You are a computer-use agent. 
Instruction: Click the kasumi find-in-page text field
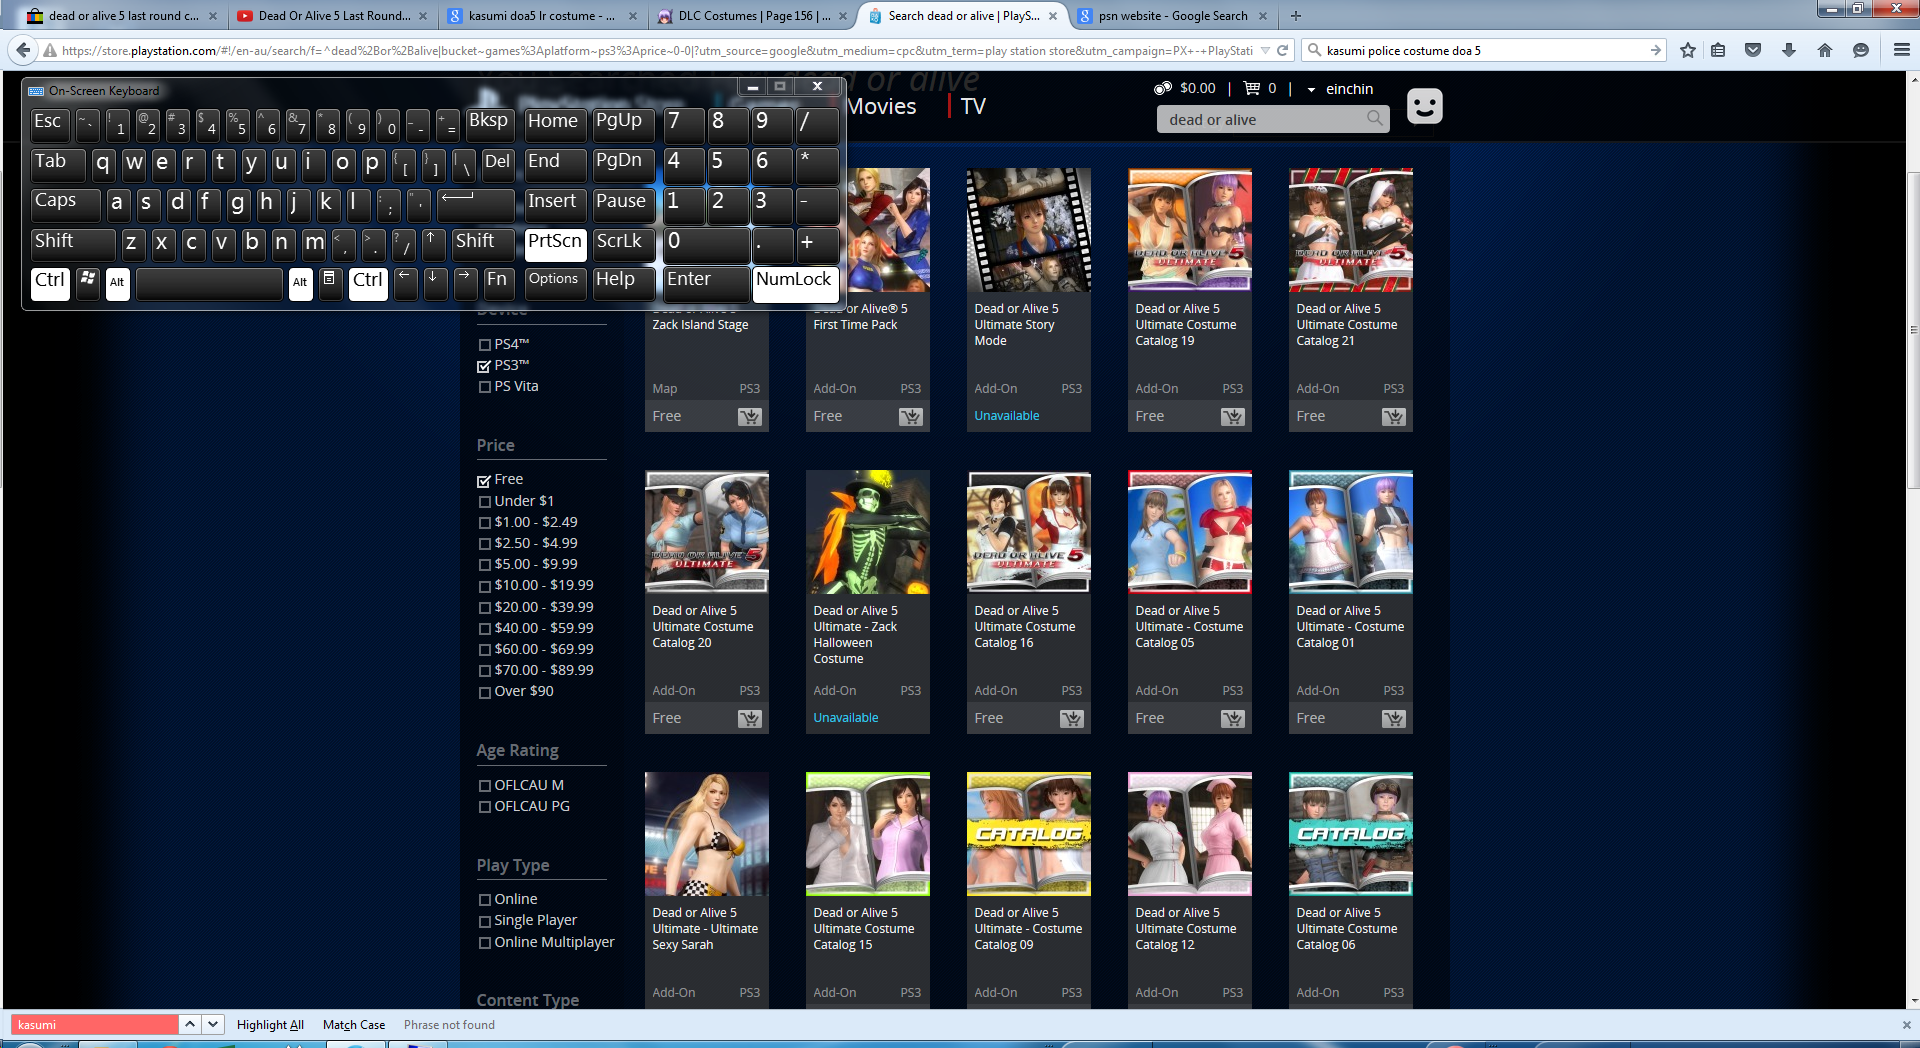pos(94,1024)
